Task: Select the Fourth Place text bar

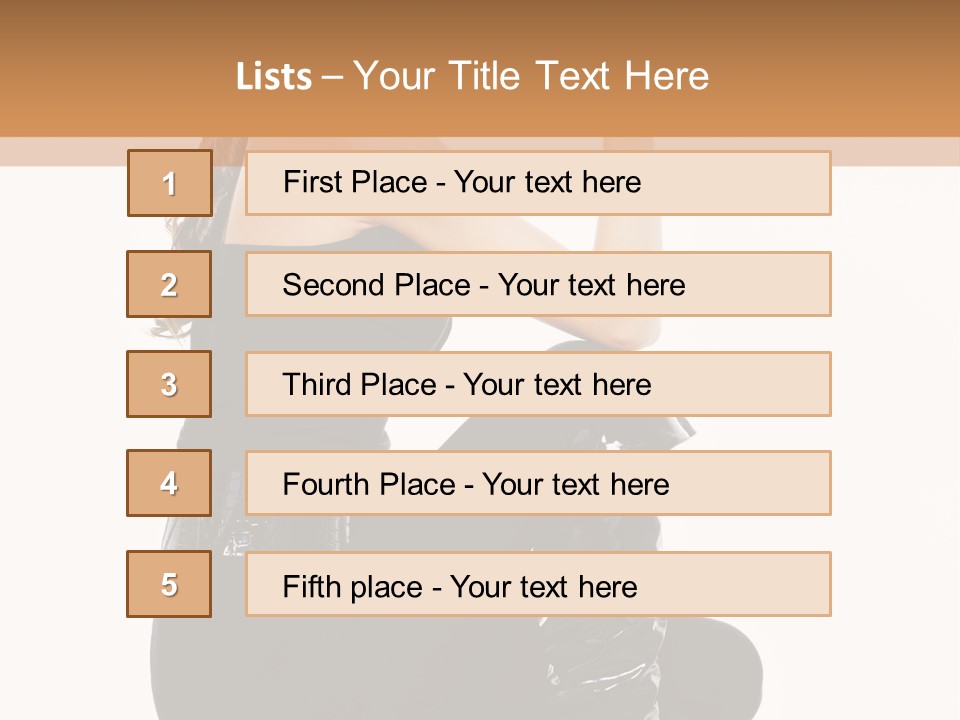Action: (538, 483)
